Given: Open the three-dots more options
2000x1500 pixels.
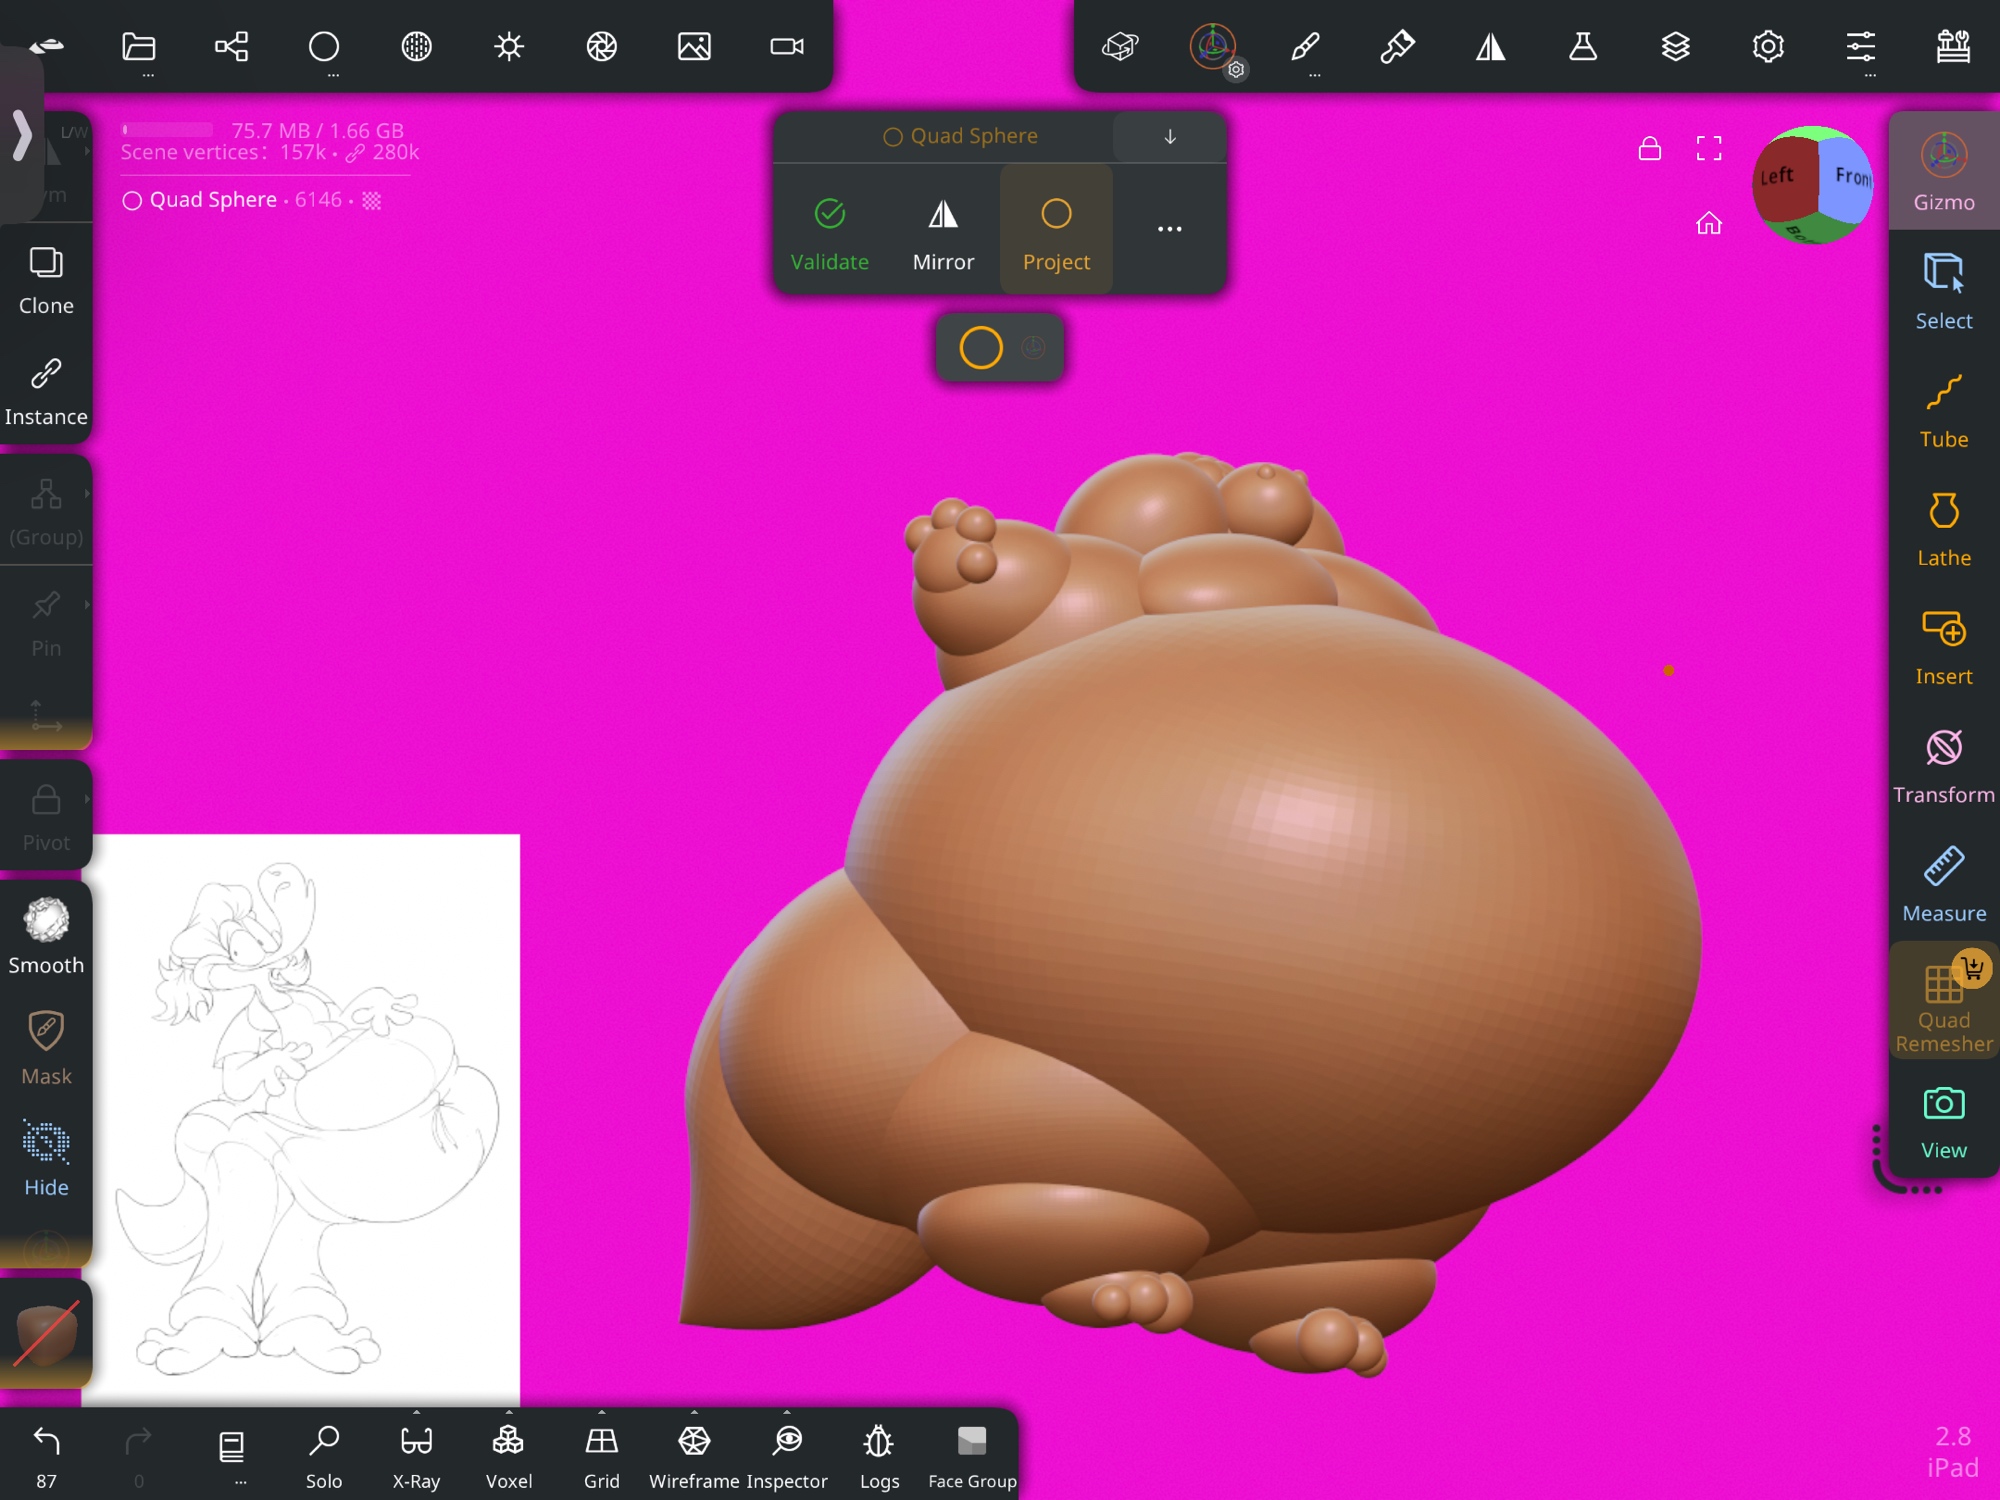Looking at the screenshot, I should 1169,230.
